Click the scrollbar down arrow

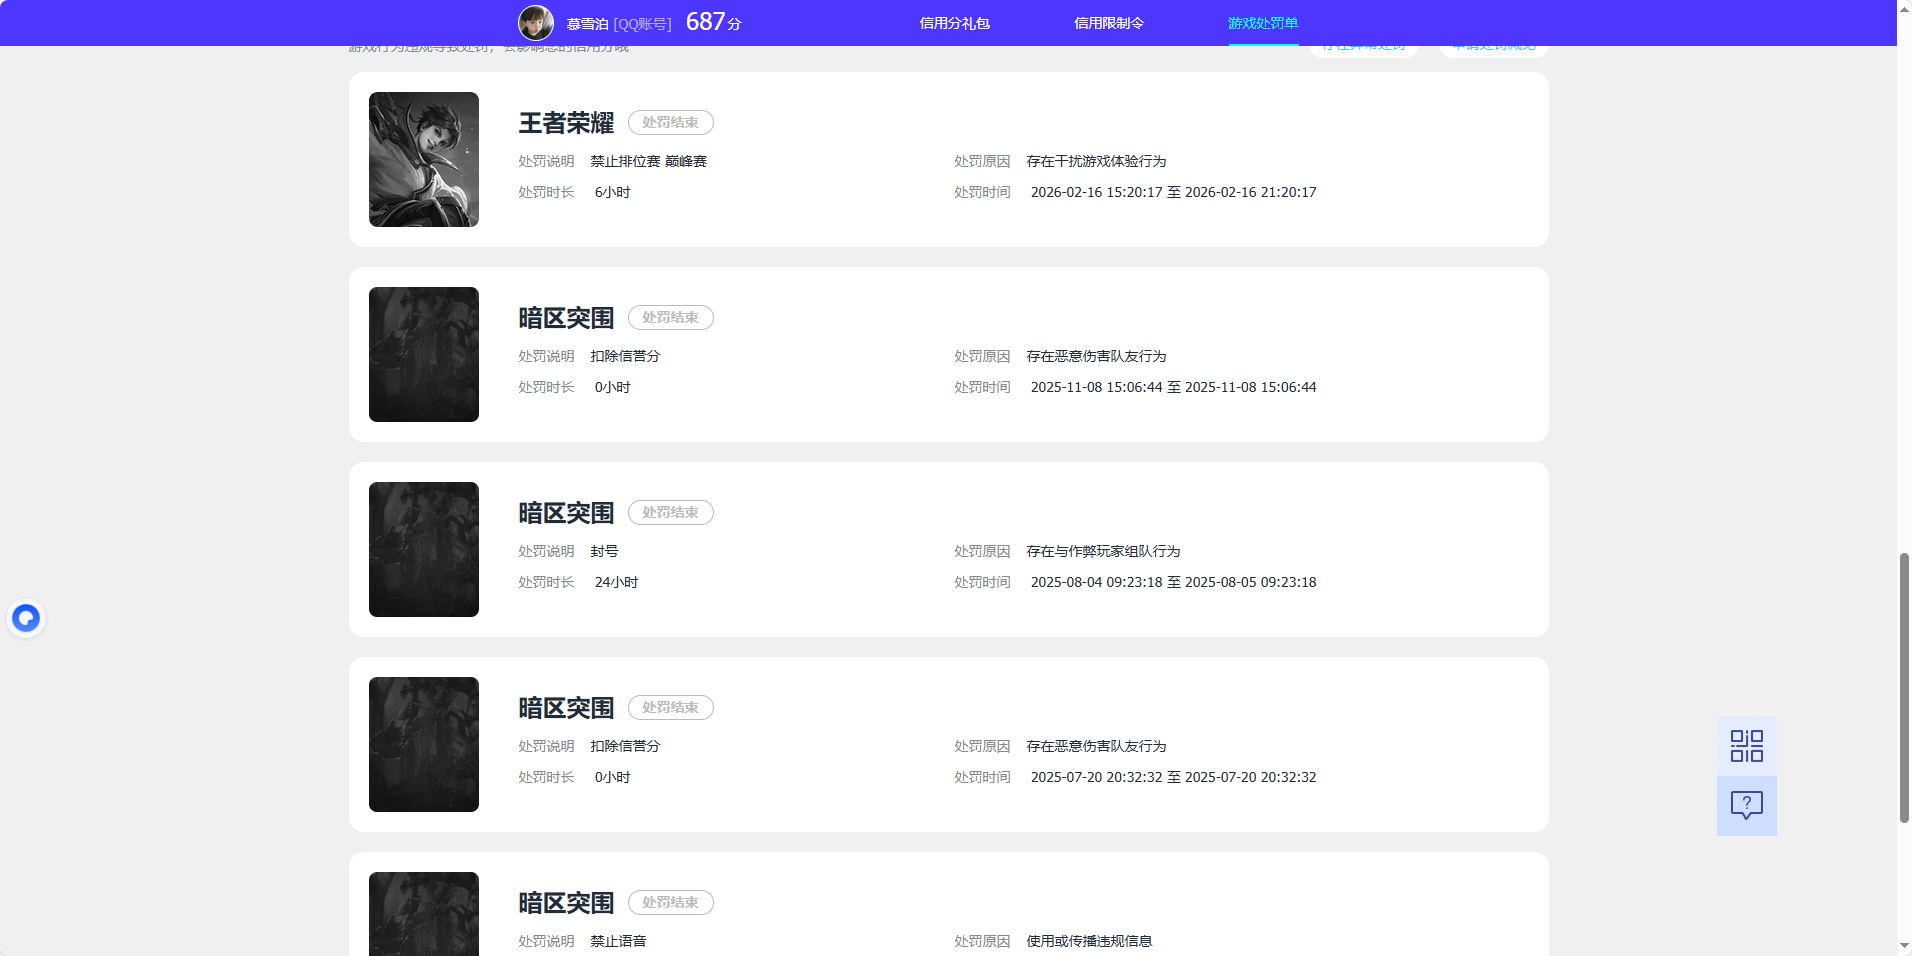[x=1902, y=947]
